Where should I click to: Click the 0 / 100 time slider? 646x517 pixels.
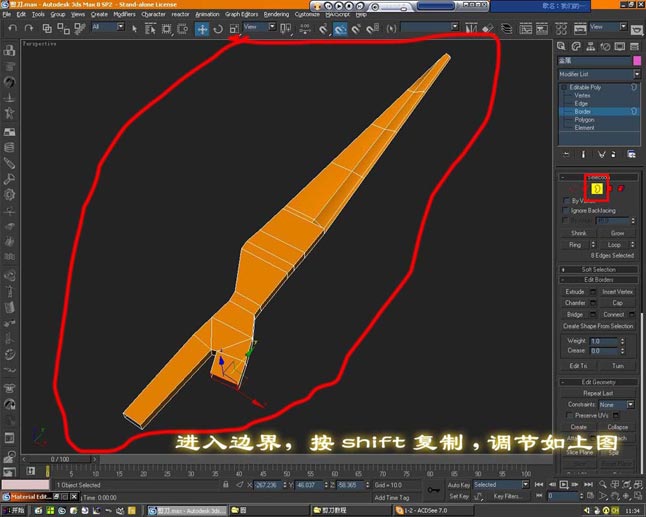tap(60, 459)
